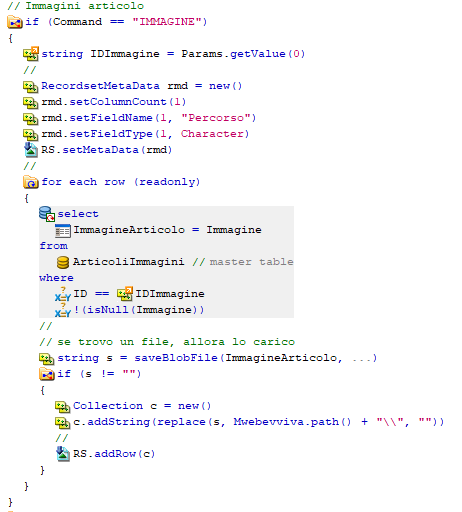The image size is (462, 512).
Task: Click the if block icon beside Command == "IMMAGINE"
Action: 15,22
